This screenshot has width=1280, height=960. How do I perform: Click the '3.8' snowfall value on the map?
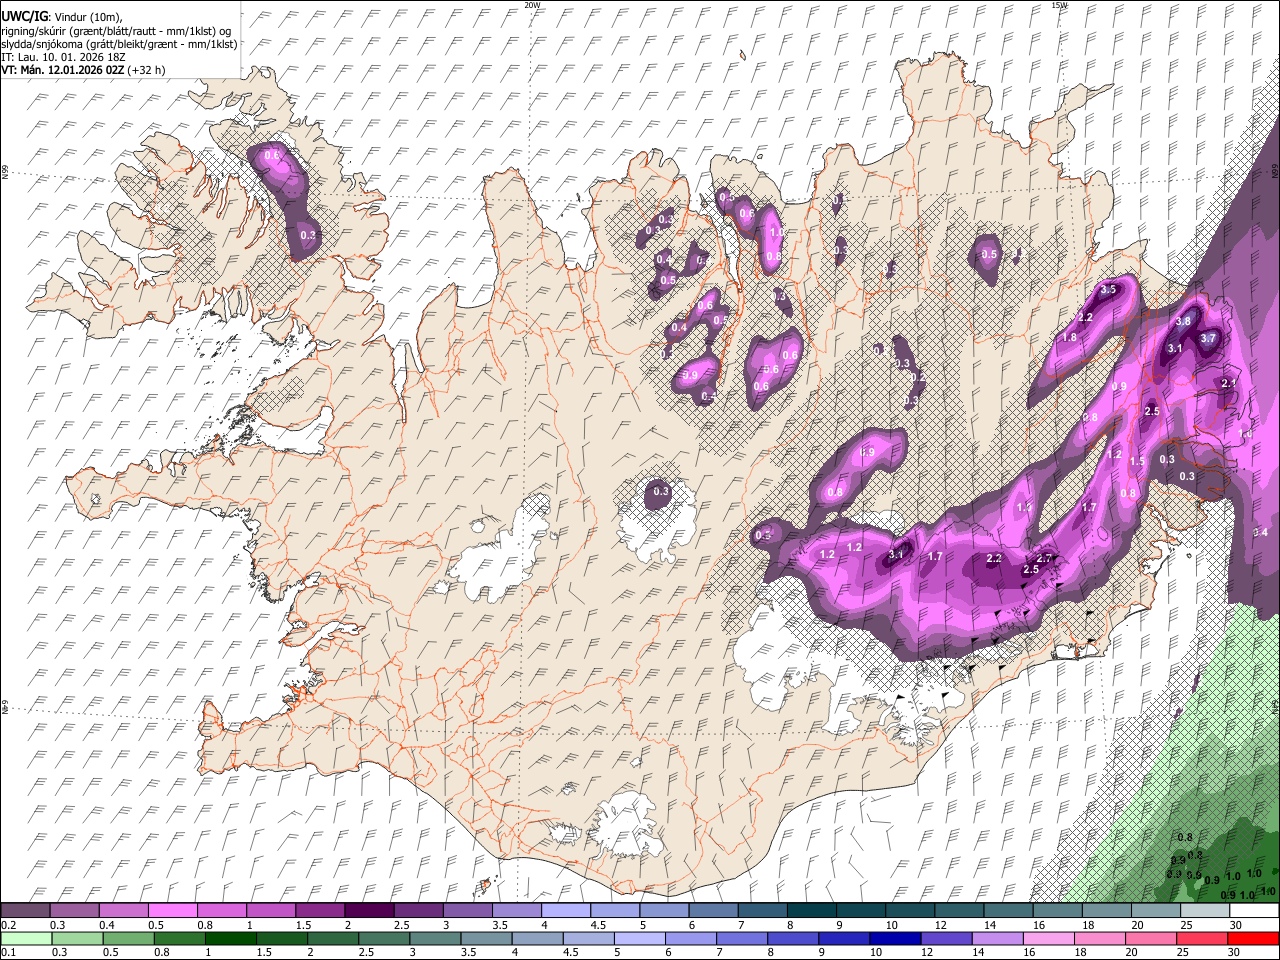tap(1183, 322)
